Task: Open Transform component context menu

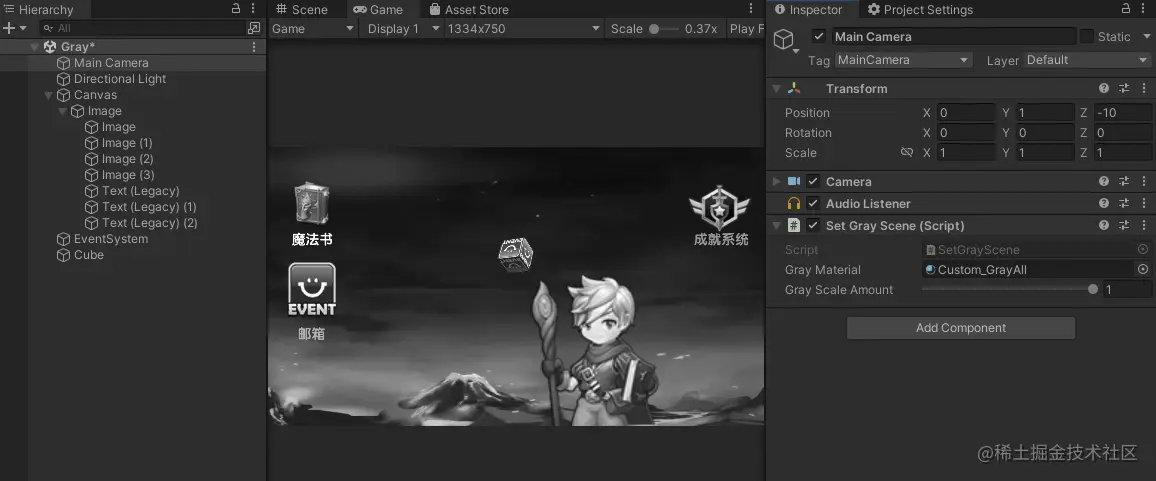Action: [x=1143, y=89]
